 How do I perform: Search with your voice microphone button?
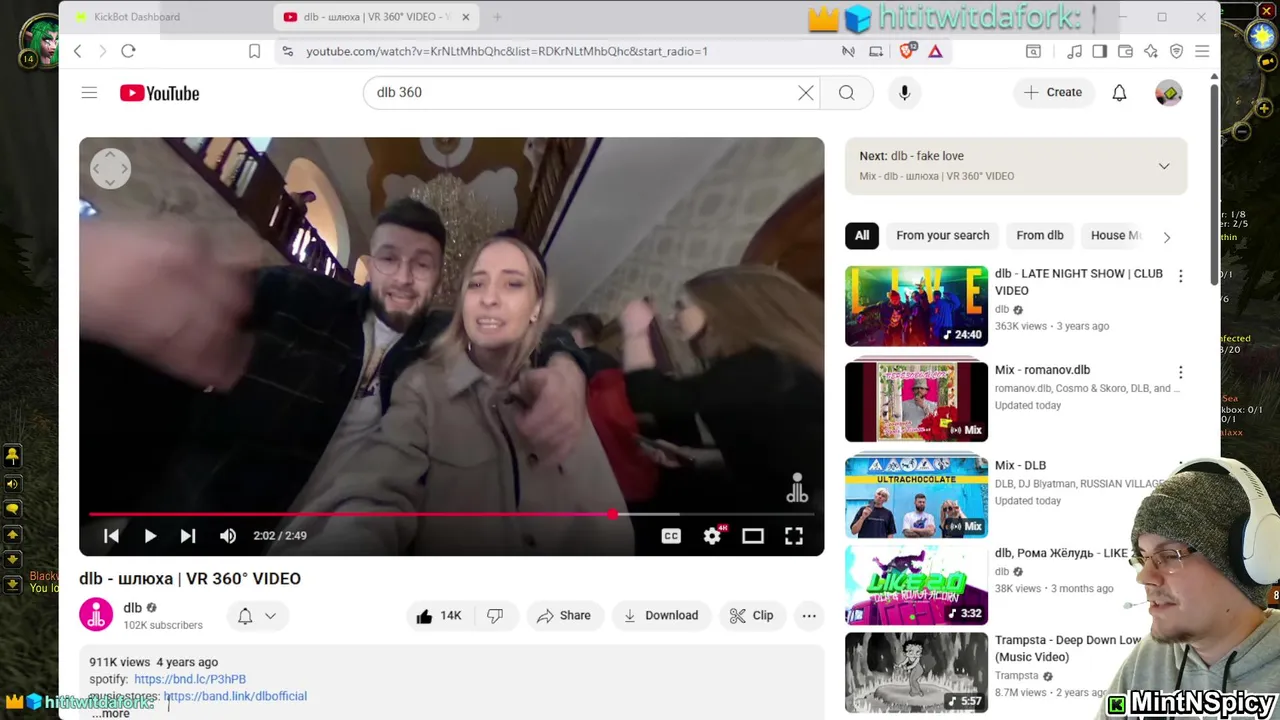pos(904,93)
